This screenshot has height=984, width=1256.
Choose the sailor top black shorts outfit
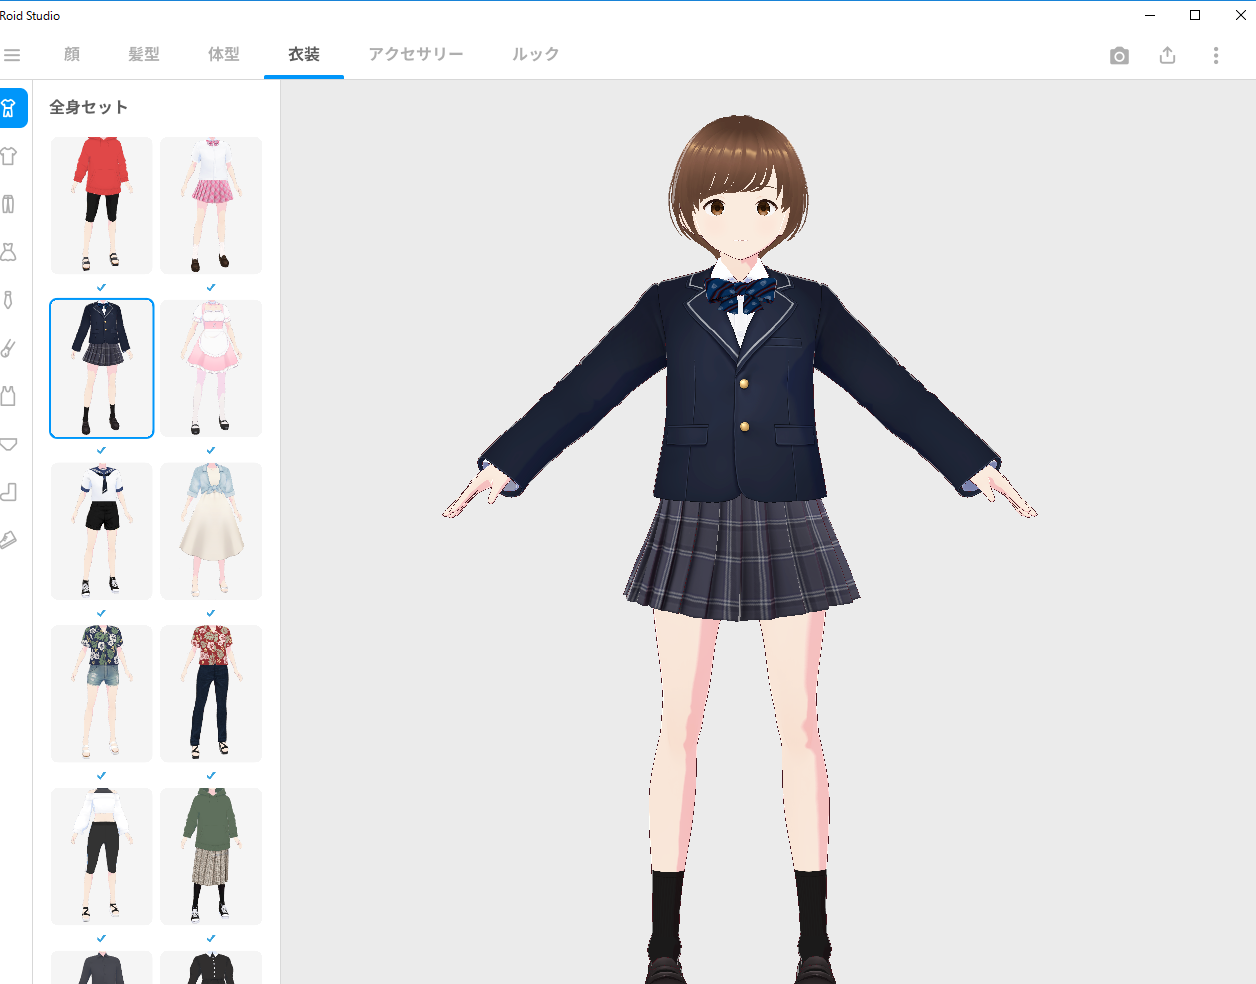pos(102,531)
